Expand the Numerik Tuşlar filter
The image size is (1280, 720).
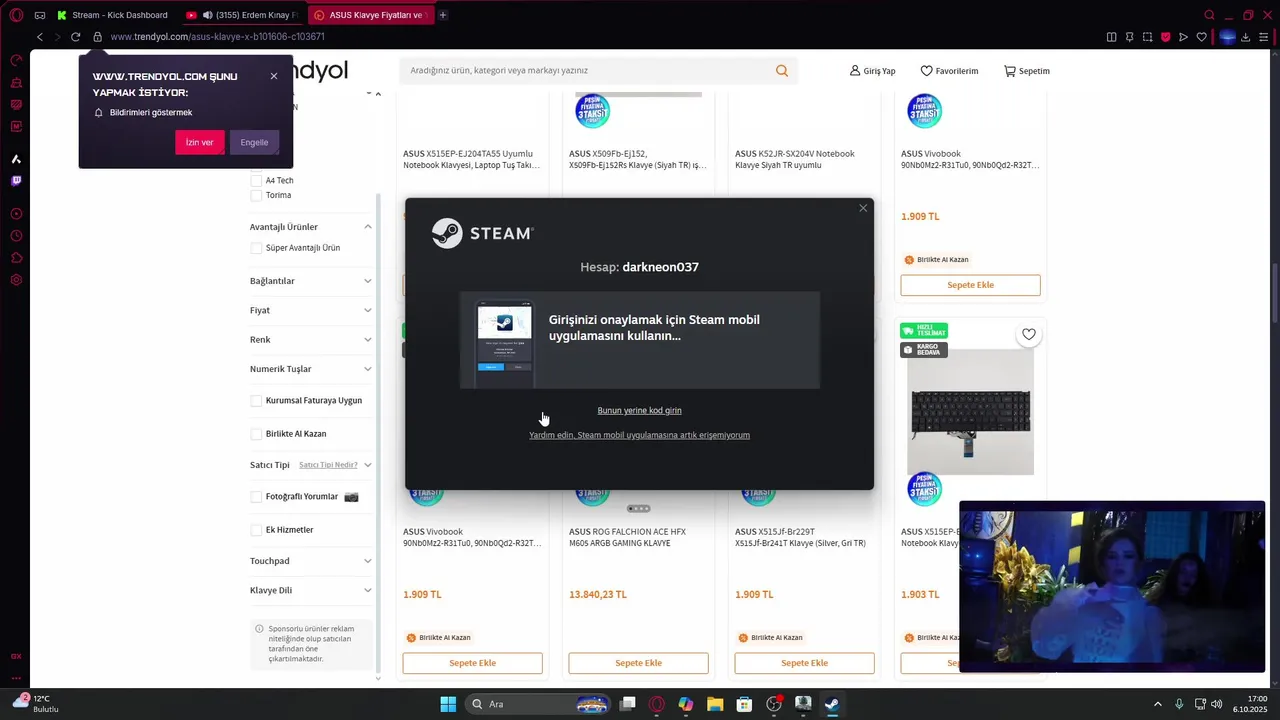[367, 369]
